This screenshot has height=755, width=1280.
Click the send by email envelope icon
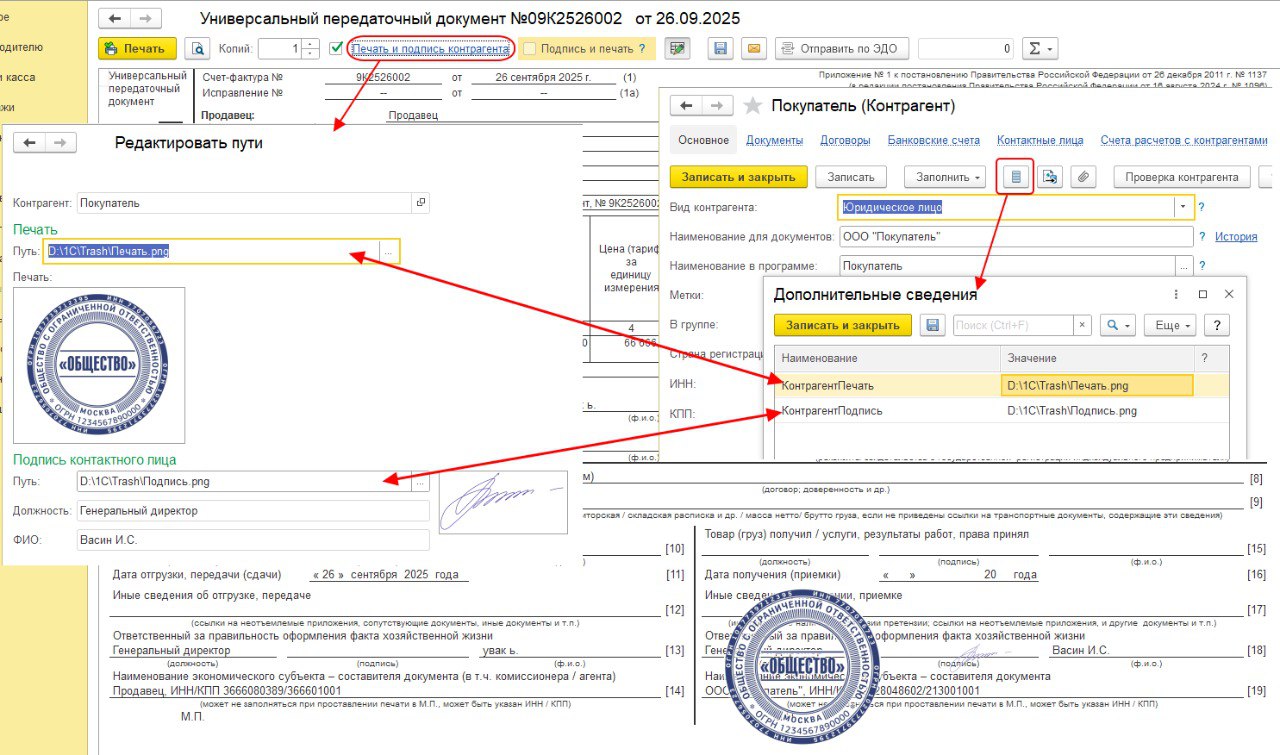point(754,48)
